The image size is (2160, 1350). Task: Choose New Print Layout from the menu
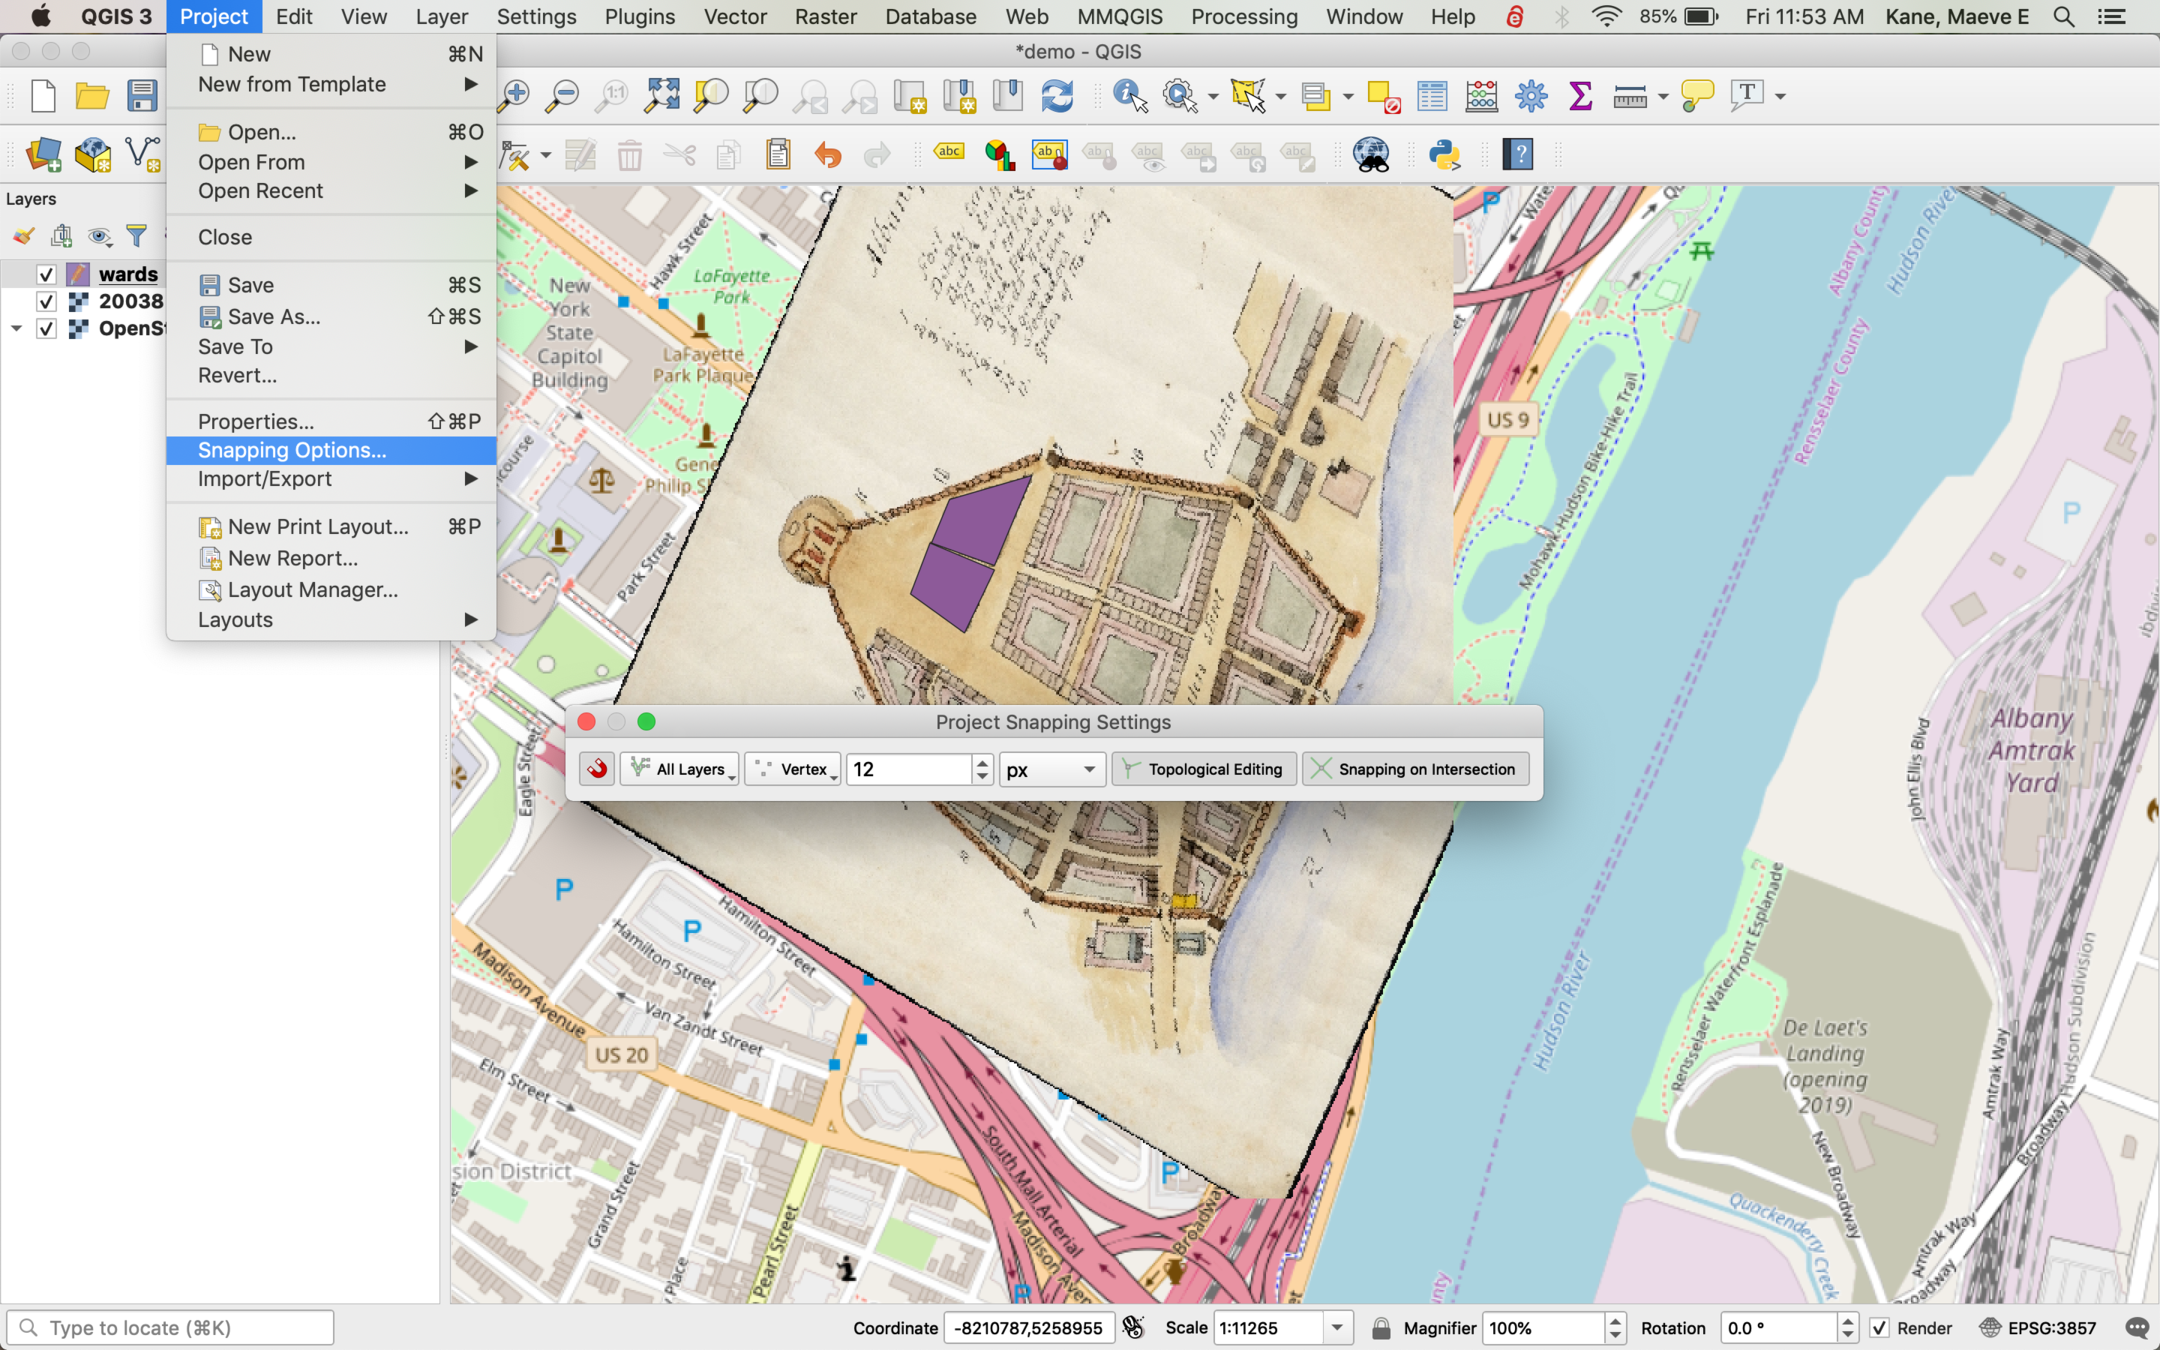point(317,527)
